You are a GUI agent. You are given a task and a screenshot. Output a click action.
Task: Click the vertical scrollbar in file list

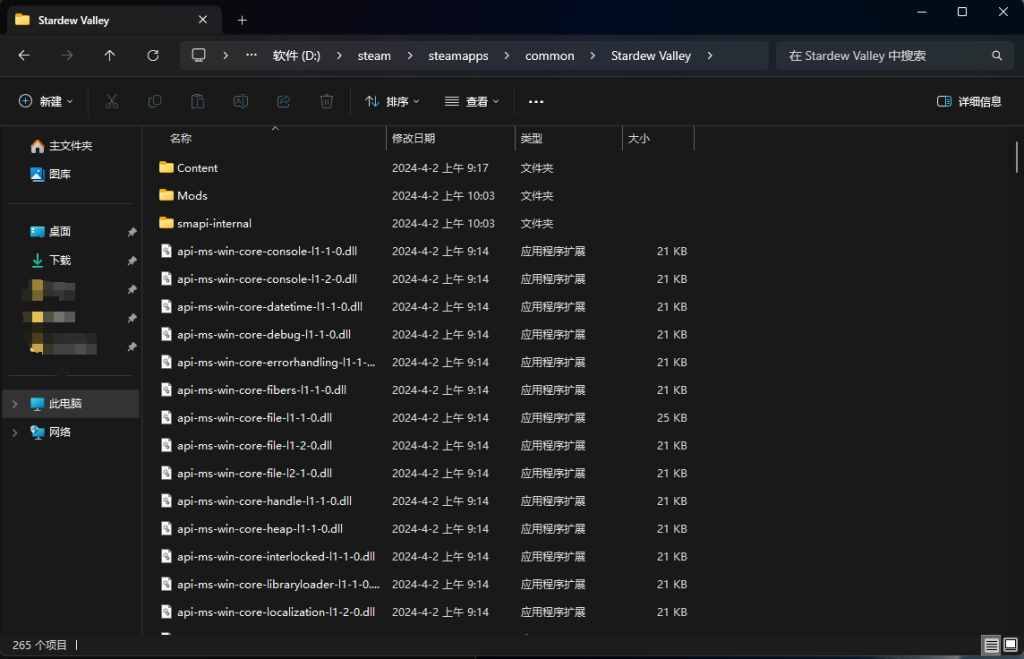pos(1017,157)
